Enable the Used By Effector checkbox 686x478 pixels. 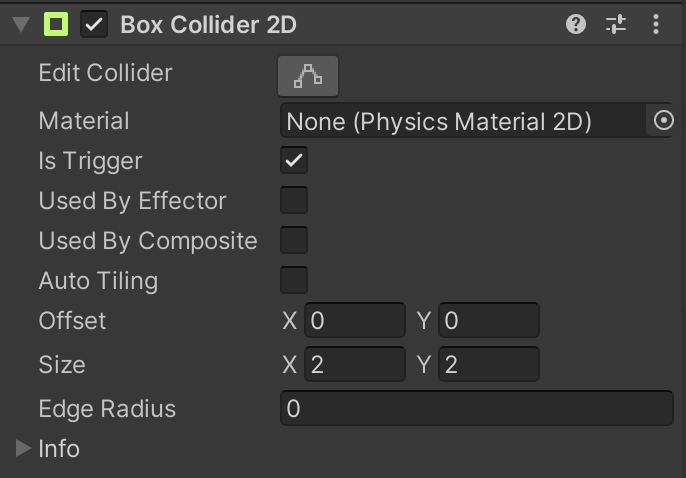[x=294, y=201]
